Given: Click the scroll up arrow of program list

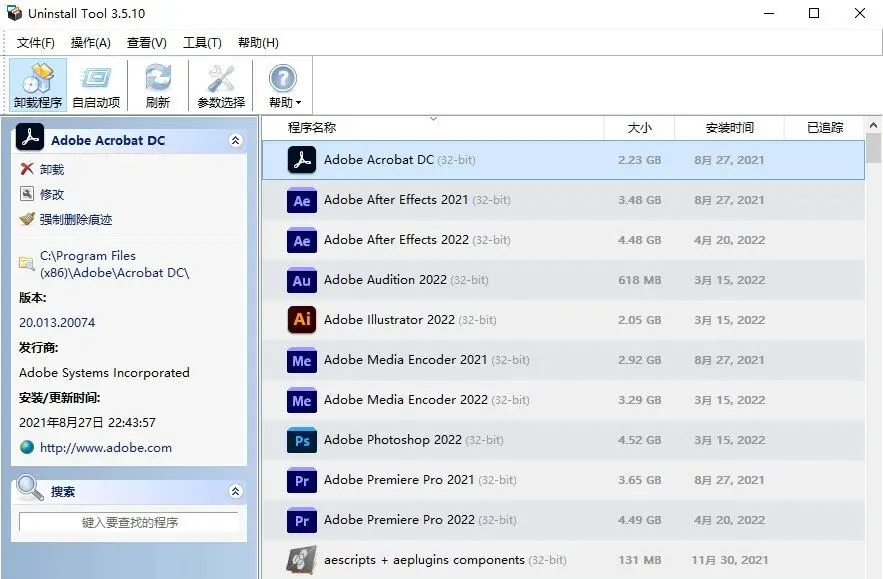Looking at the screenshot, I should click(873, 125).
